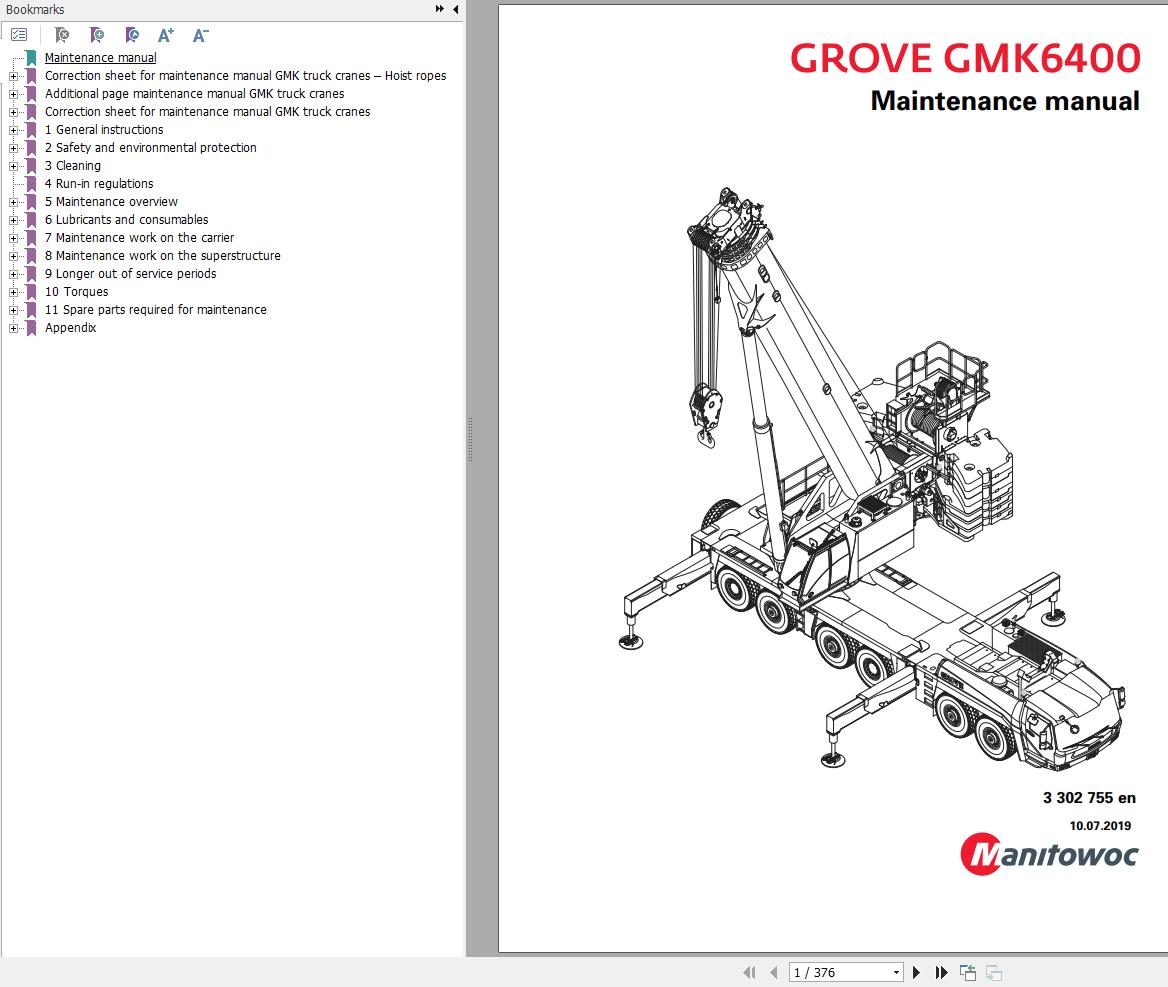1168x987 pixels.
Task: Open the 'Maintenance manual' bookmark
Action: [100, 58]
